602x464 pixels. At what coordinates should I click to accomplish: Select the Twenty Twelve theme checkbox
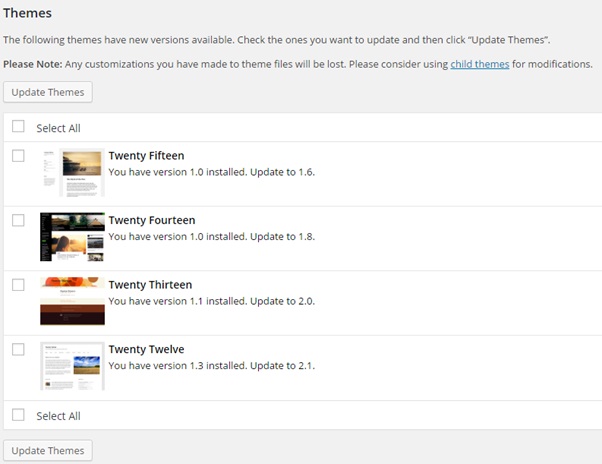click(18, 349)
